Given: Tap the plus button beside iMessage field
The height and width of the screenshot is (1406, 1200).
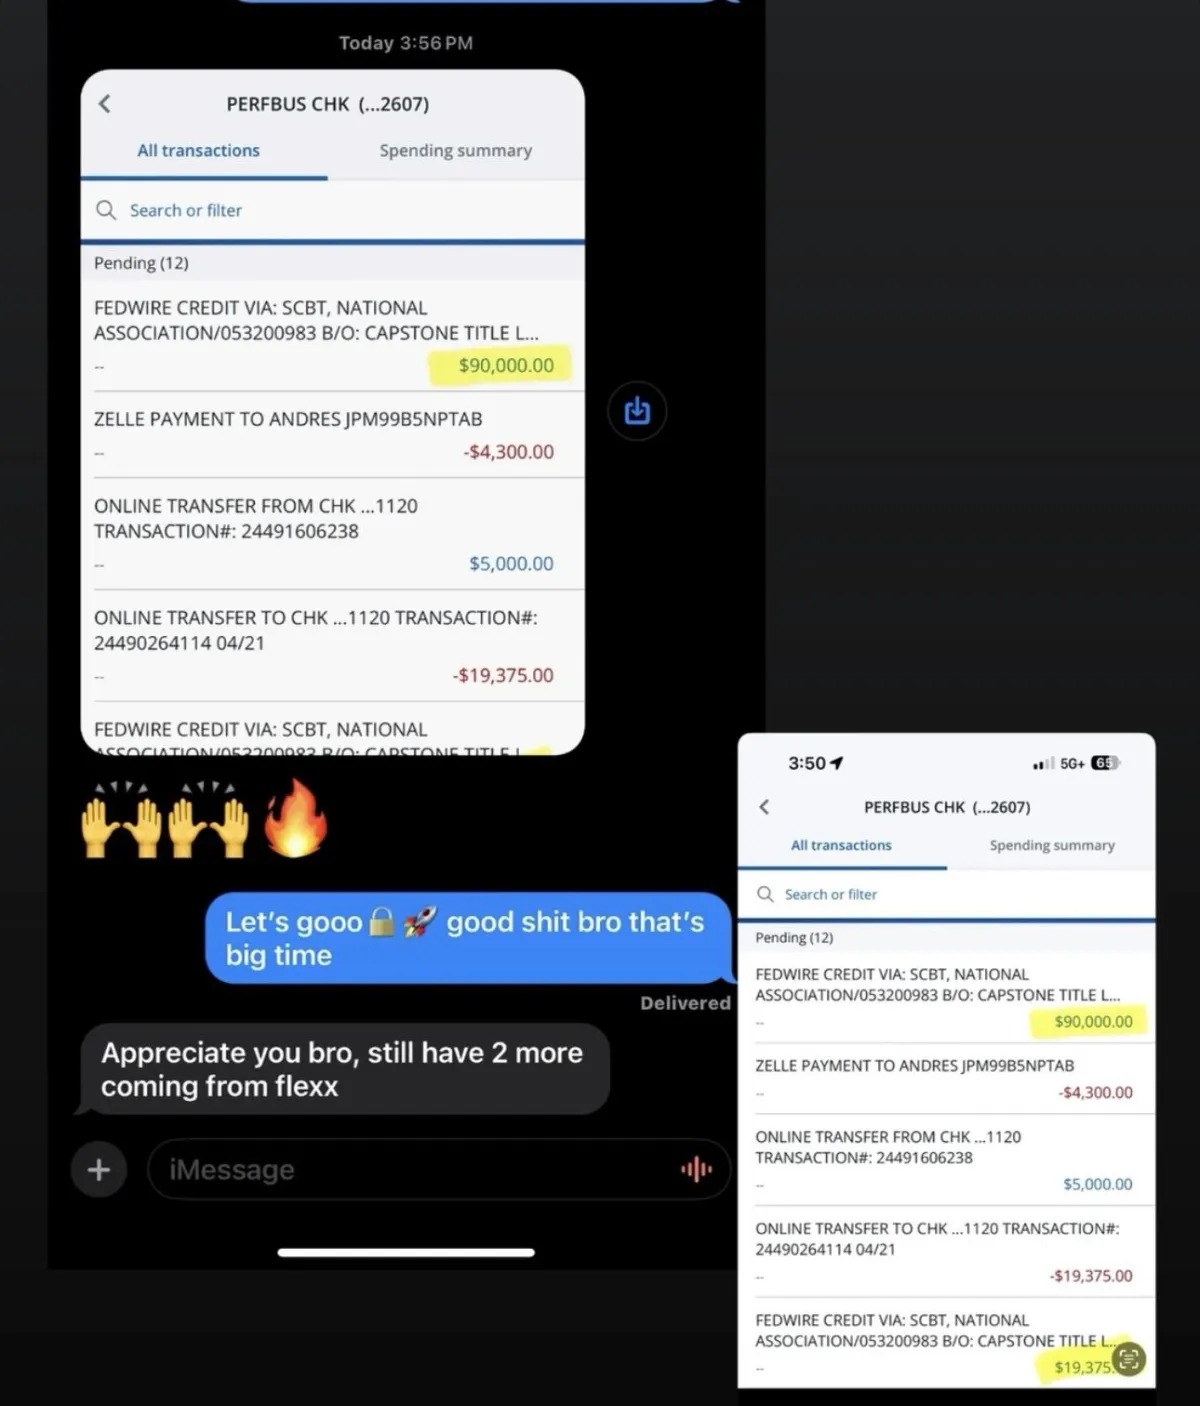Looking at the screenshot, I should [98, 1169].
